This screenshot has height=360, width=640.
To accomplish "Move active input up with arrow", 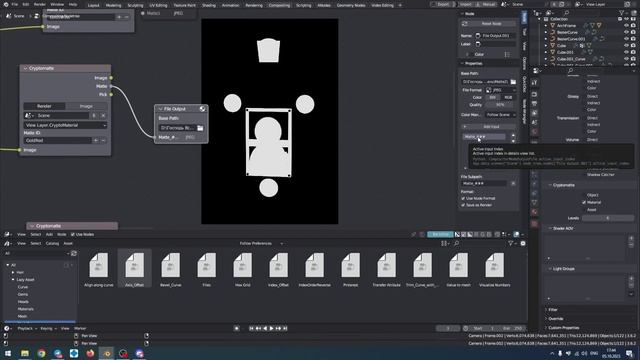I will tap(513, 135).
